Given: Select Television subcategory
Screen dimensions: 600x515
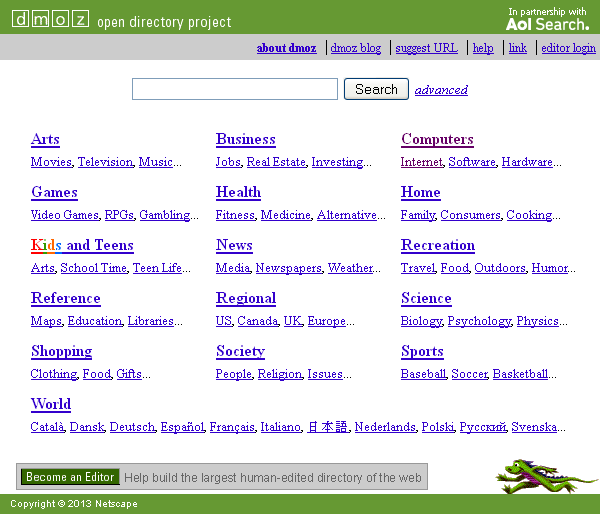Looking at the screenshot, I should [x=106, y=162].
